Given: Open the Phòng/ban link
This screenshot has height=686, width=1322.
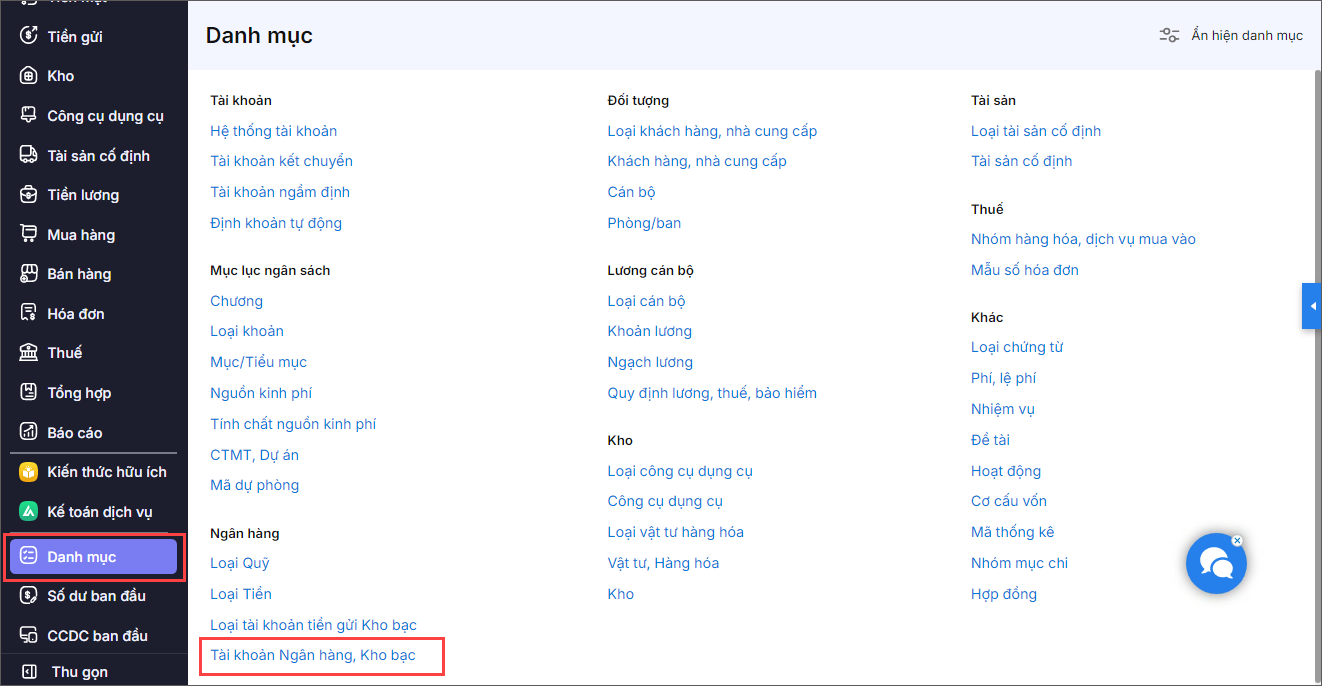Looking at the screenshot, I should 644,223.
